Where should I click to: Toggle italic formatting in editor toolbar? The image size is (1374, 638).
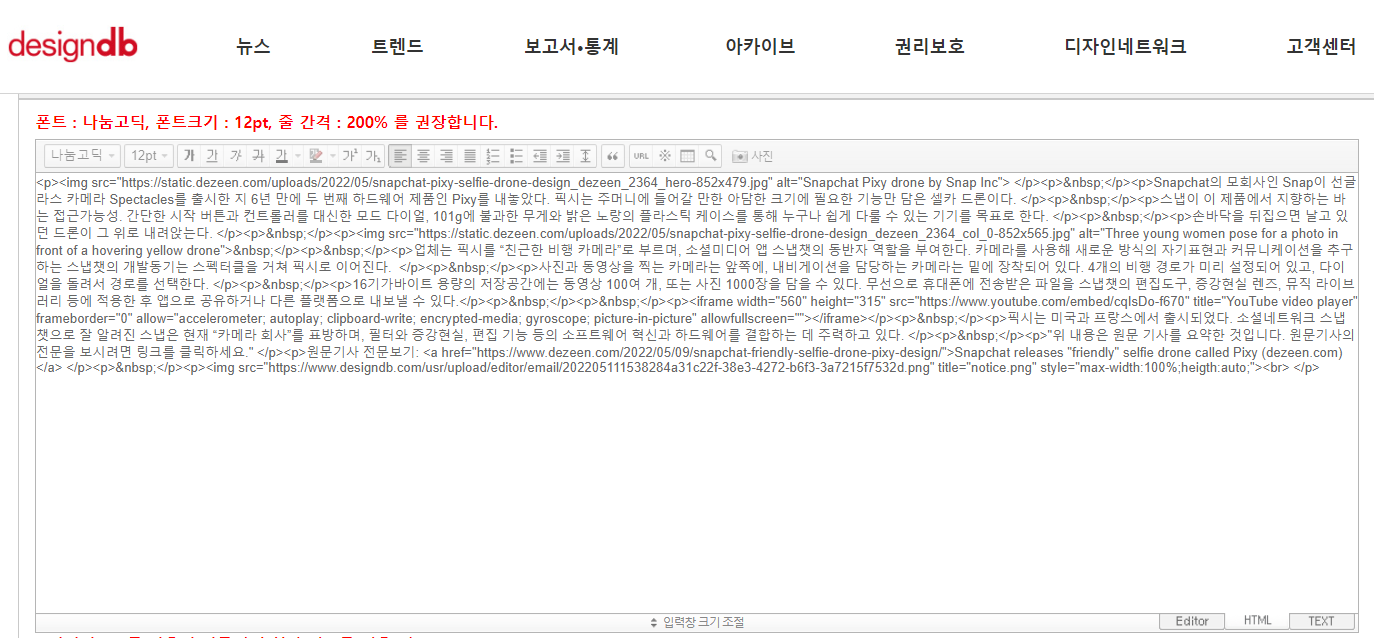[x=235, y=156]
